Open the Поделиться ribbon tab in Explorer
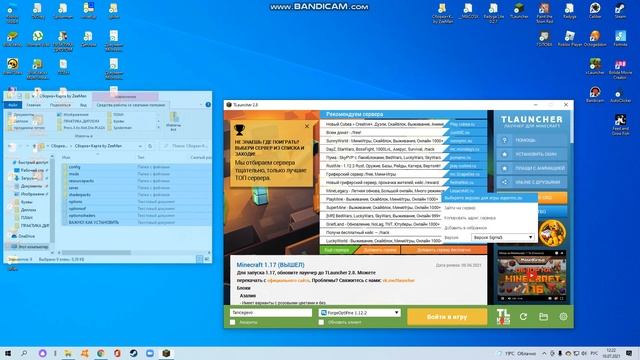 (x=60, y=105)
